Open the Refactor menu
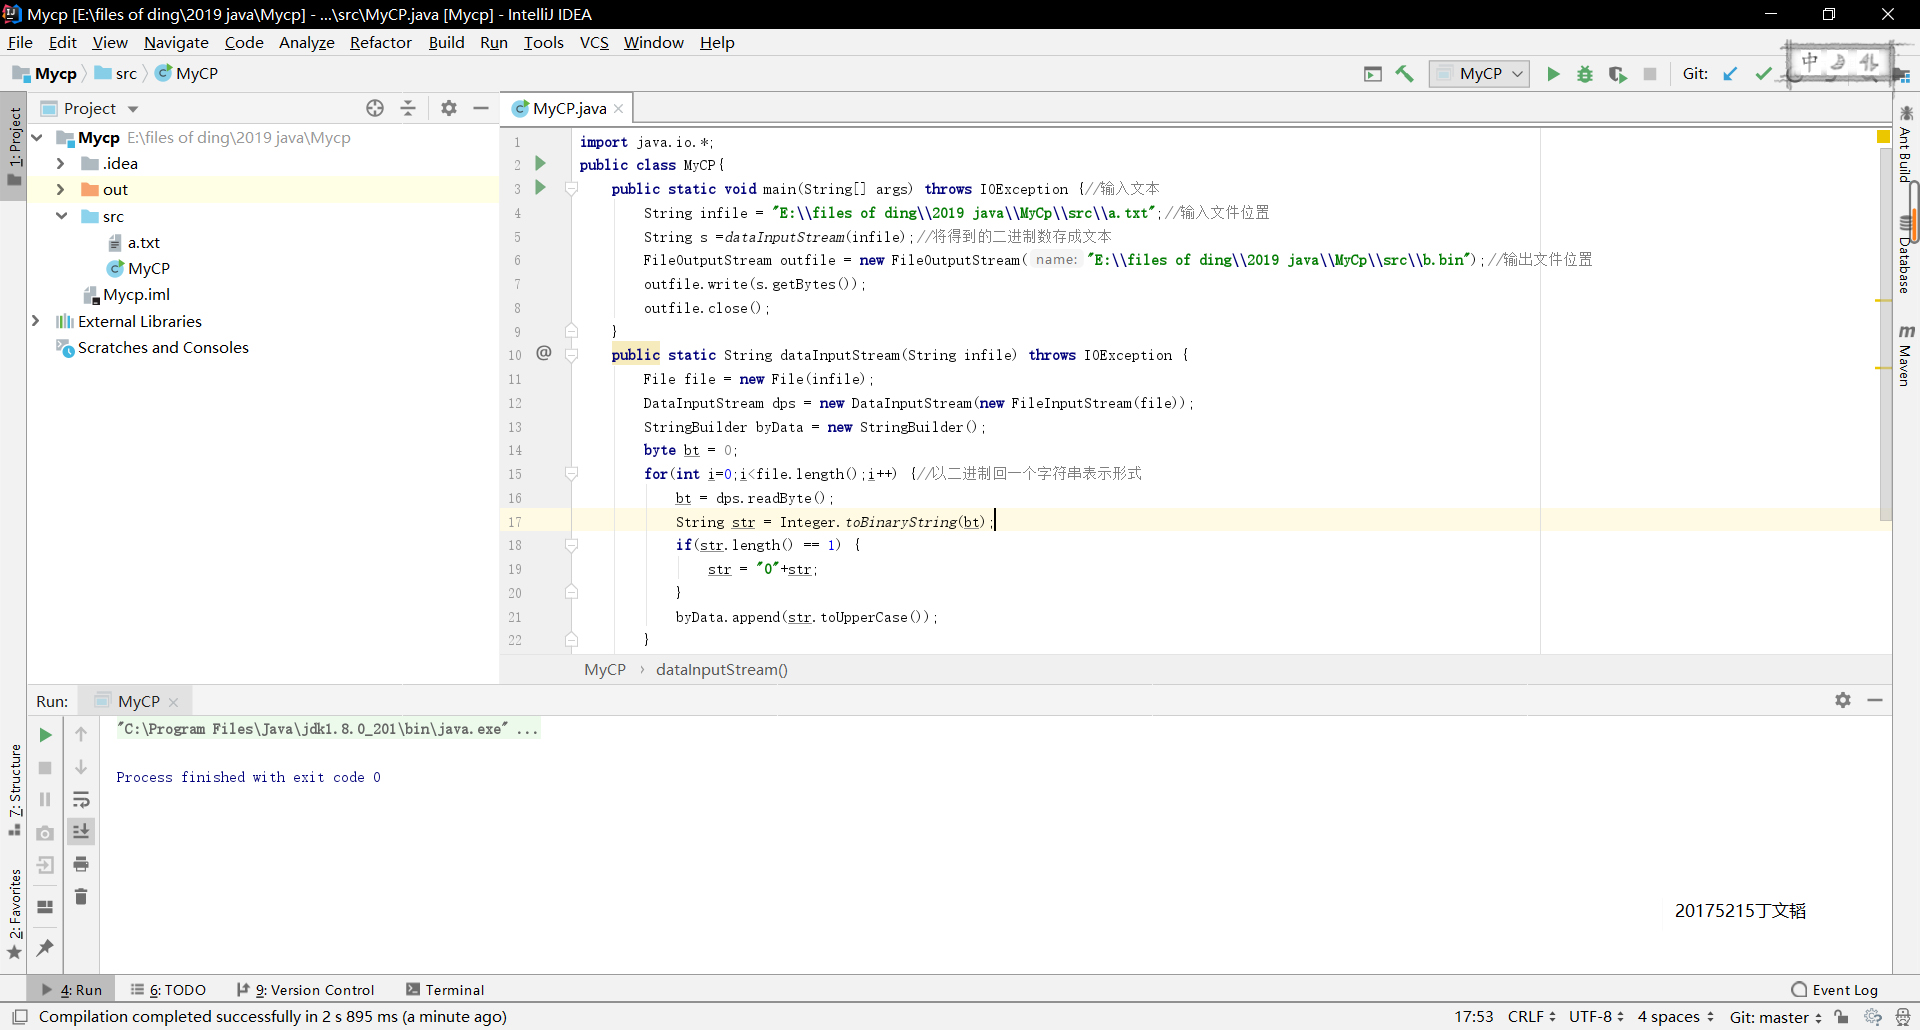 click(x=381, y=42)
